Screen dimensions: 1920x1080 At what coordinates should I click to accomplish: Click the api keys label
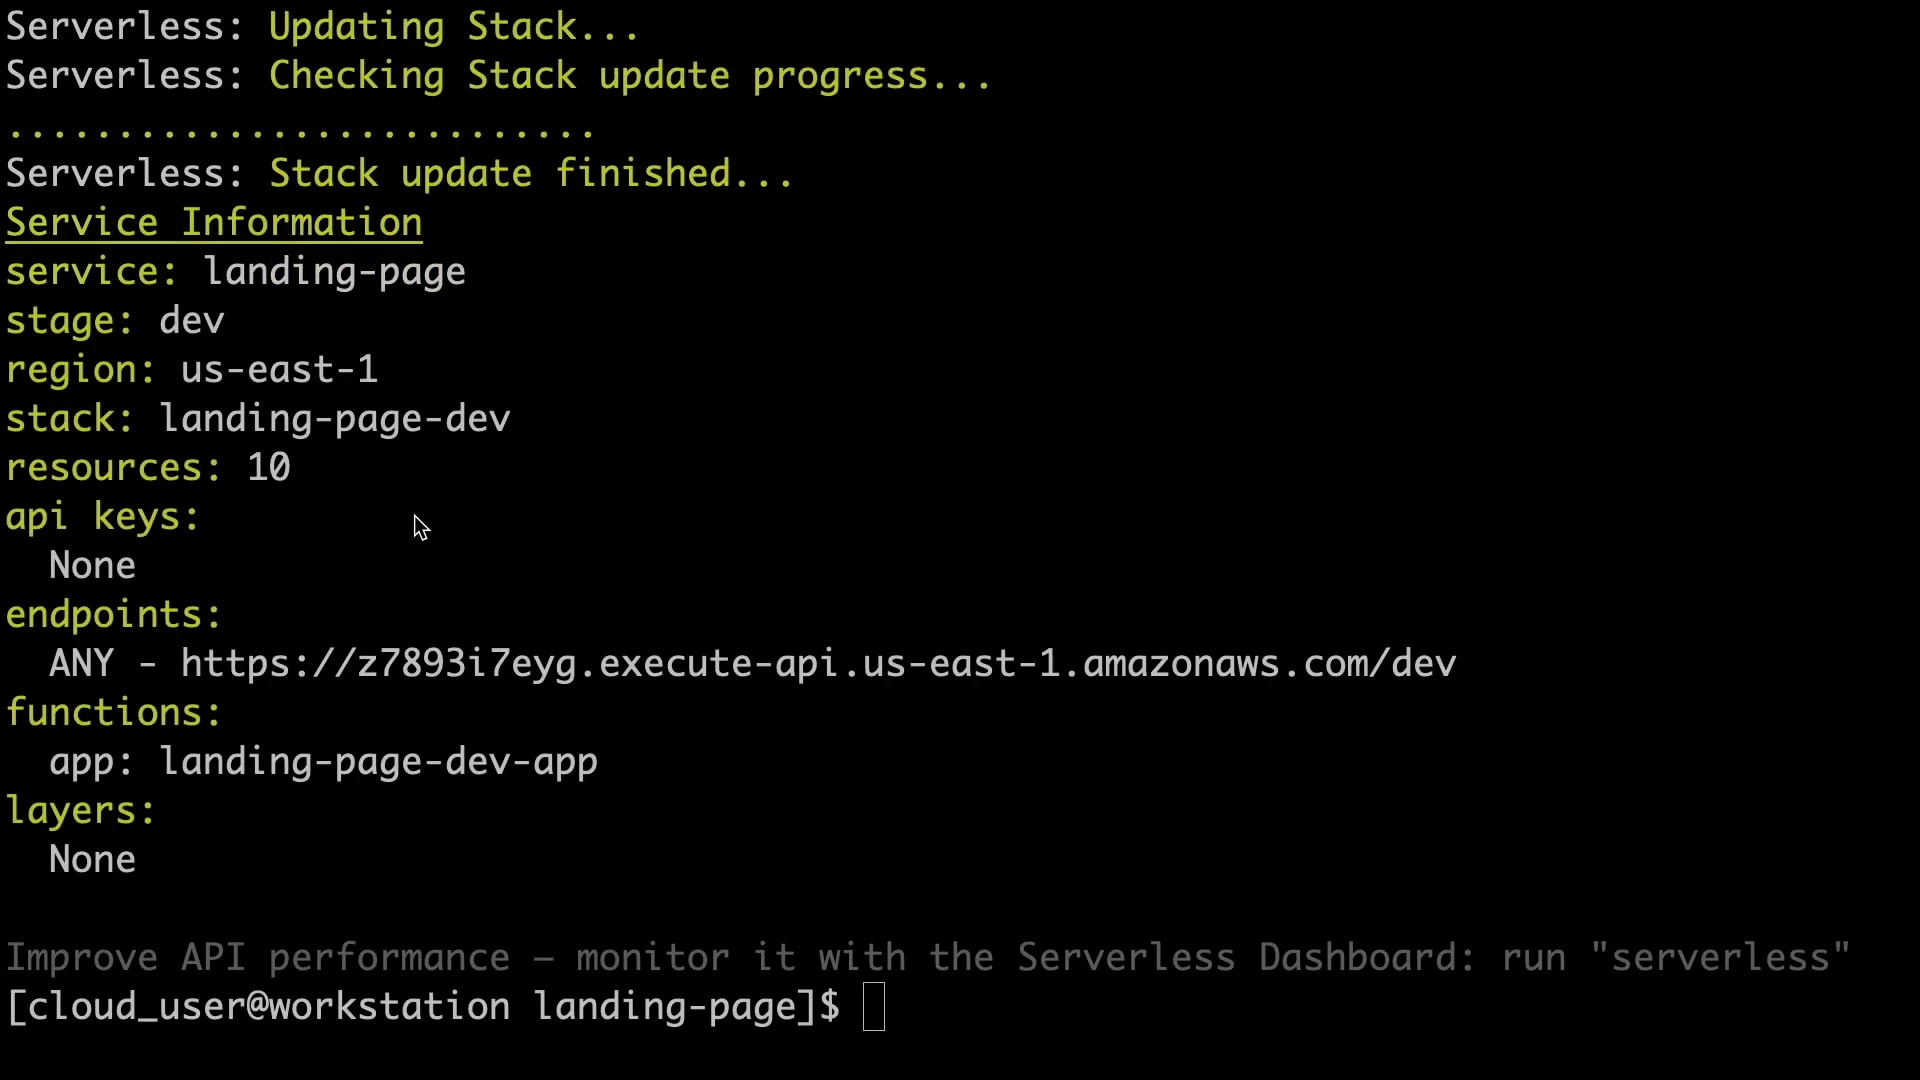103,517
